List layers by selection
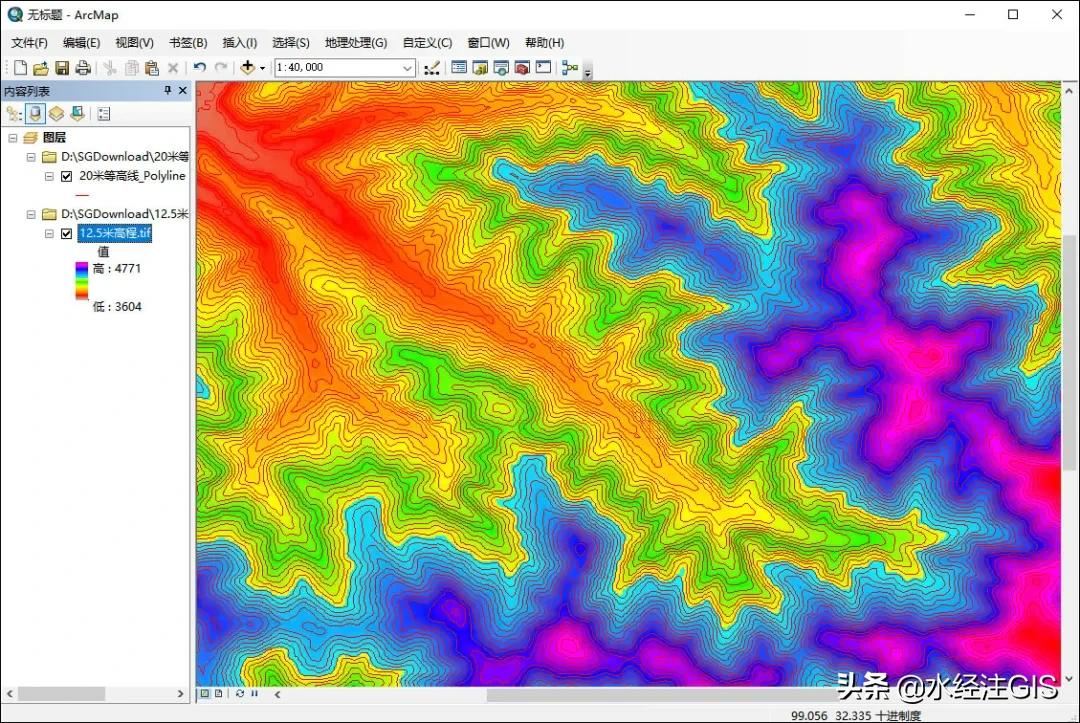 tap(77, 114)
